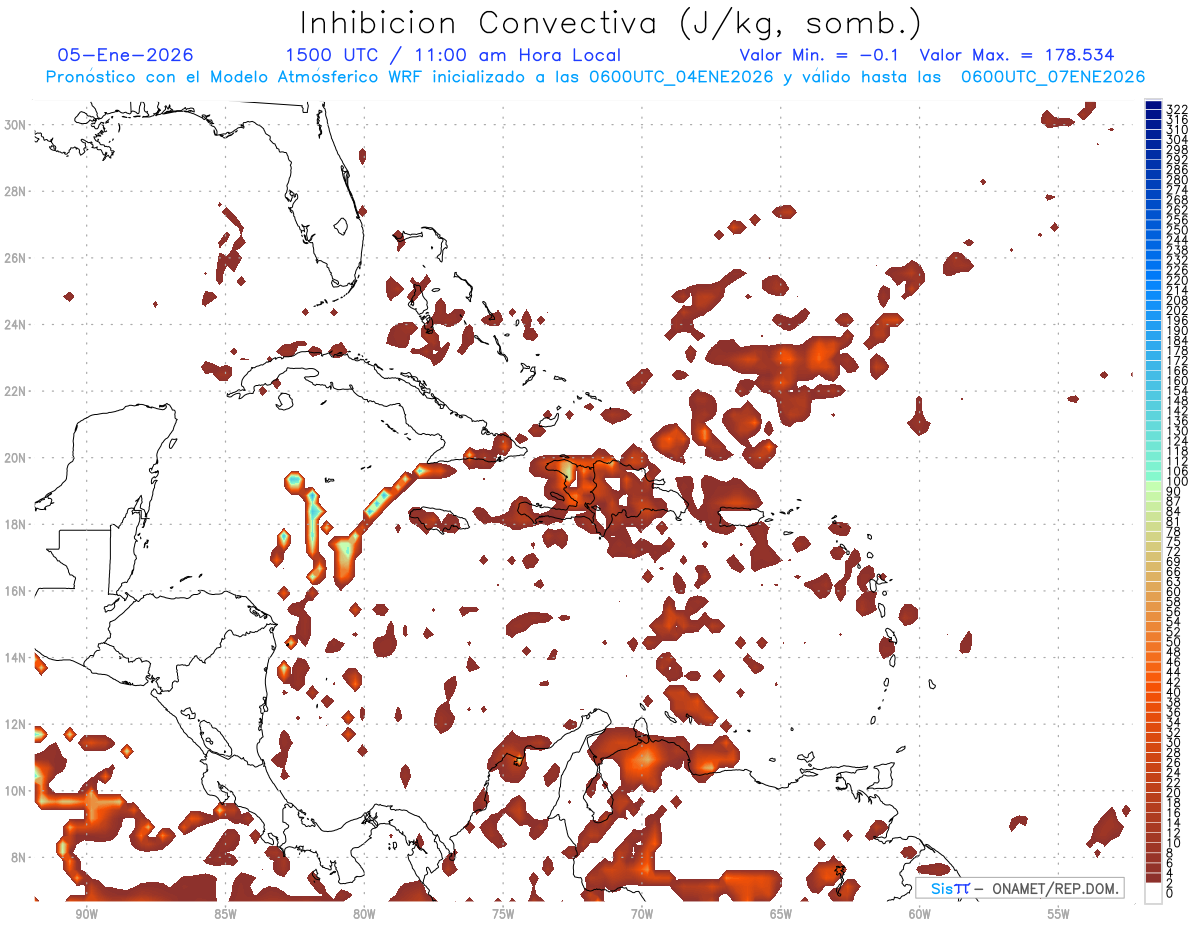Viewport: 1200px width, 927px height.
Task: Click the 60W longitude label
Action: [919, 914]
